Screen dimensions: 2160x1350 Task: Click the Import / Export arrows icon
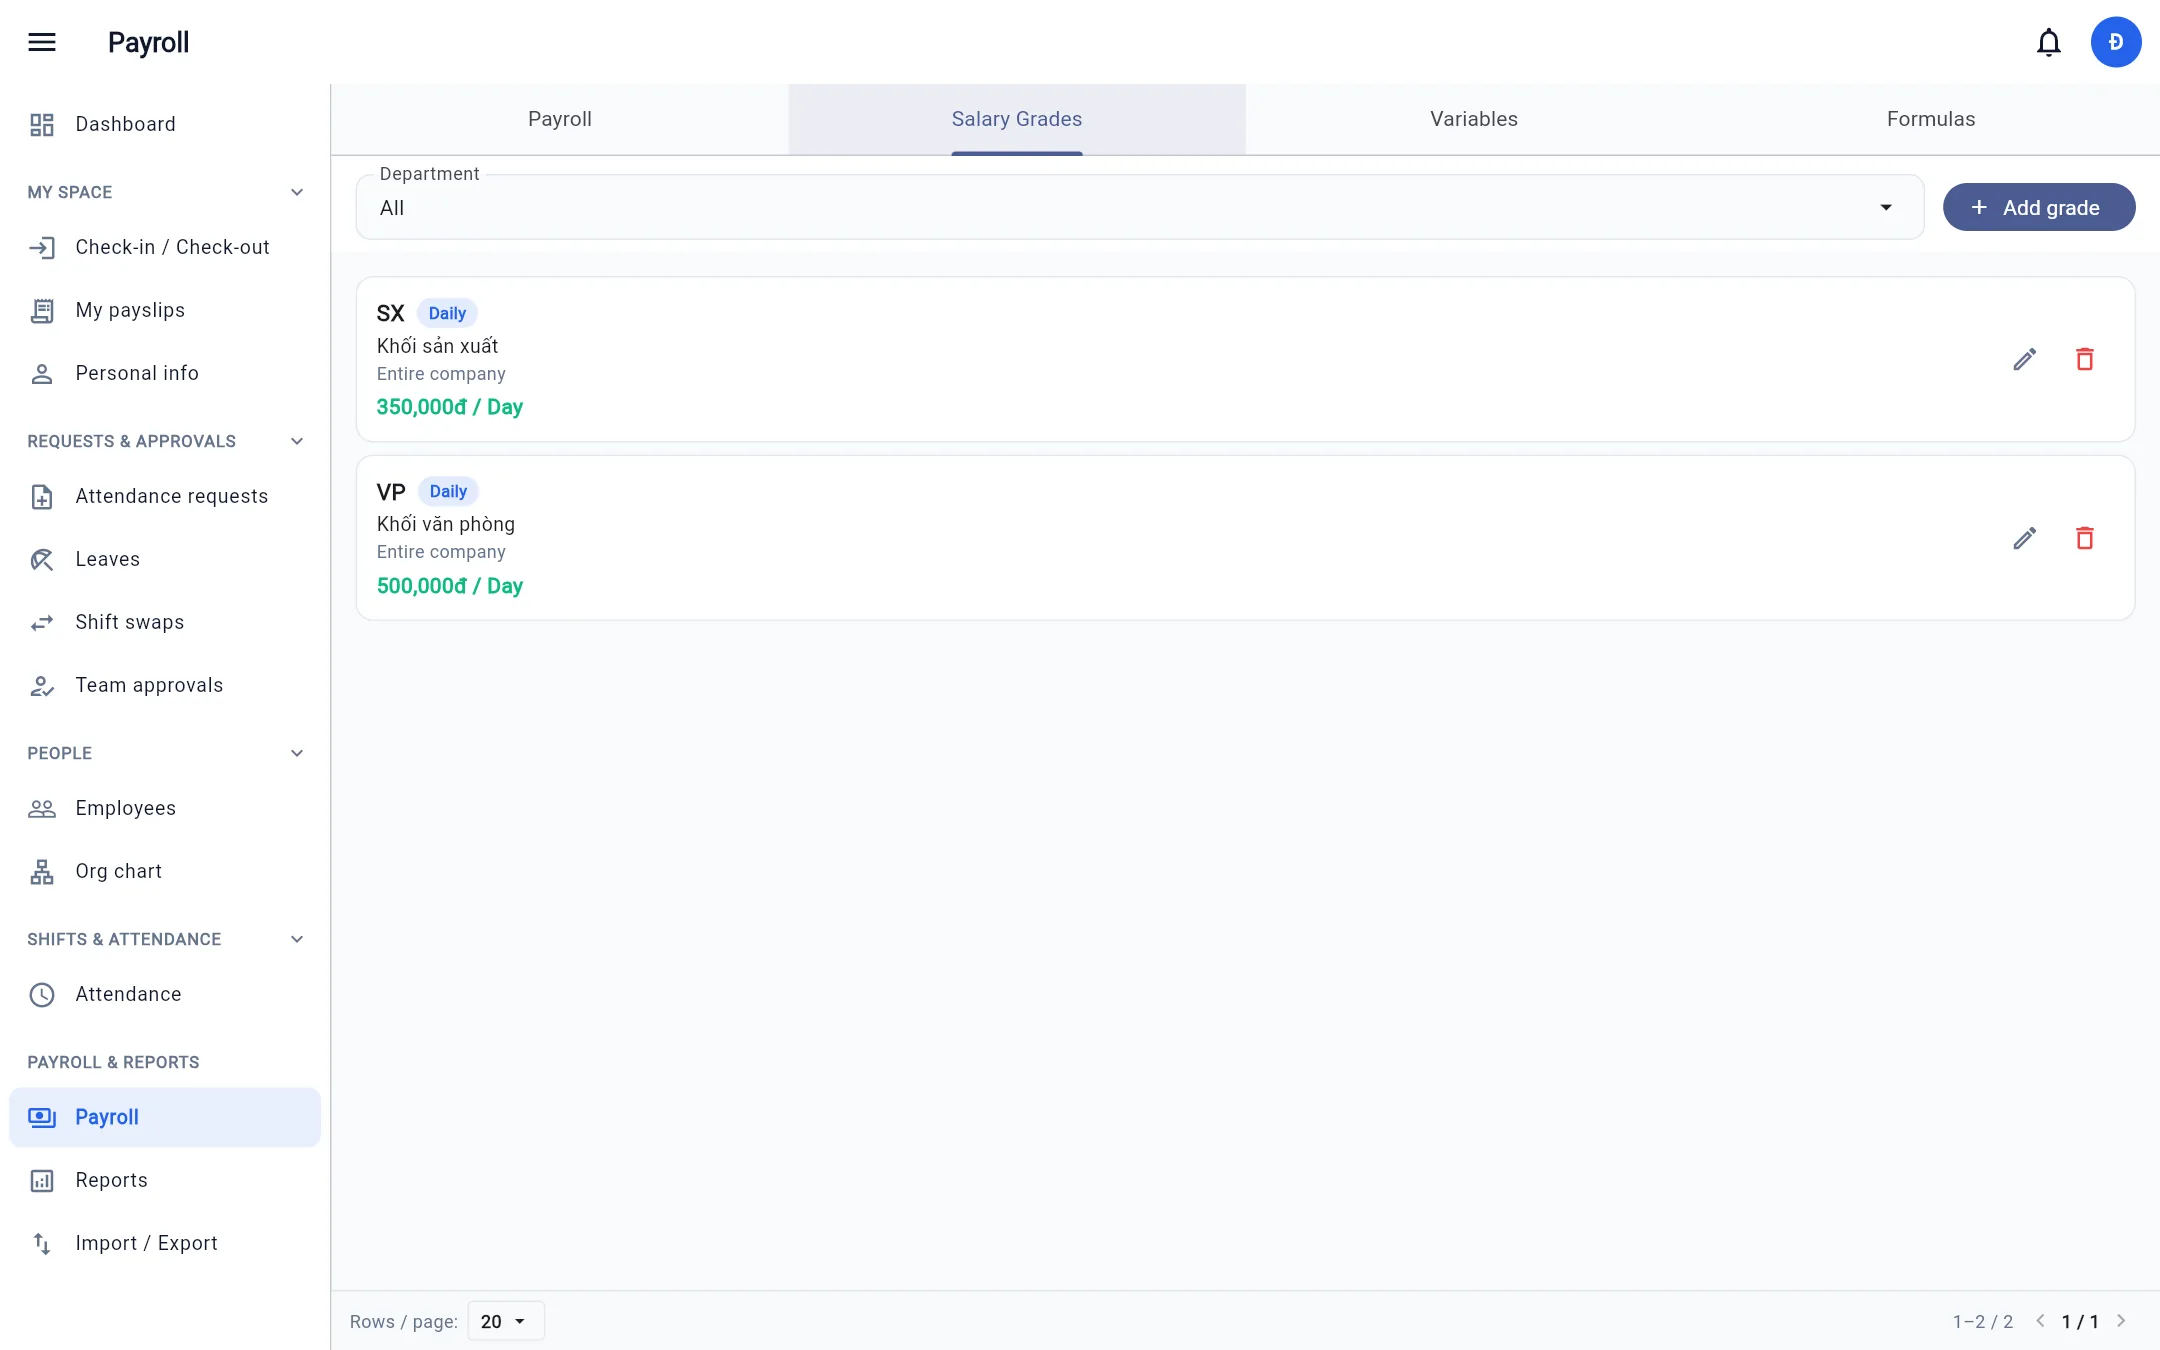[42, 1243]
